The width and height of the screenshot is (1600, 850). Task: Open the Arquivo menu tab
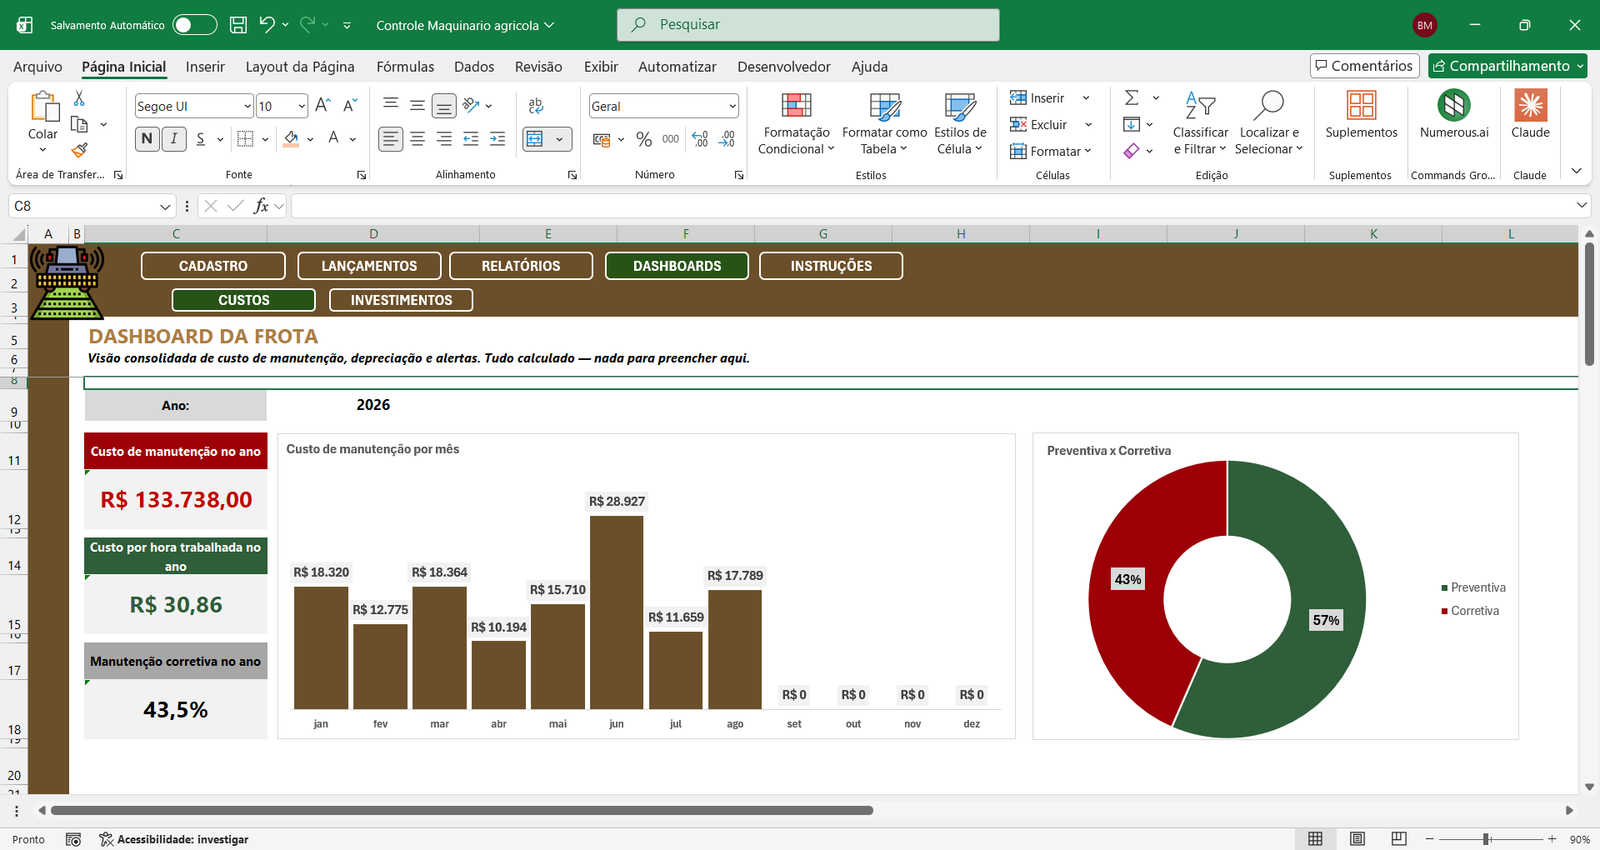(38, 66)
